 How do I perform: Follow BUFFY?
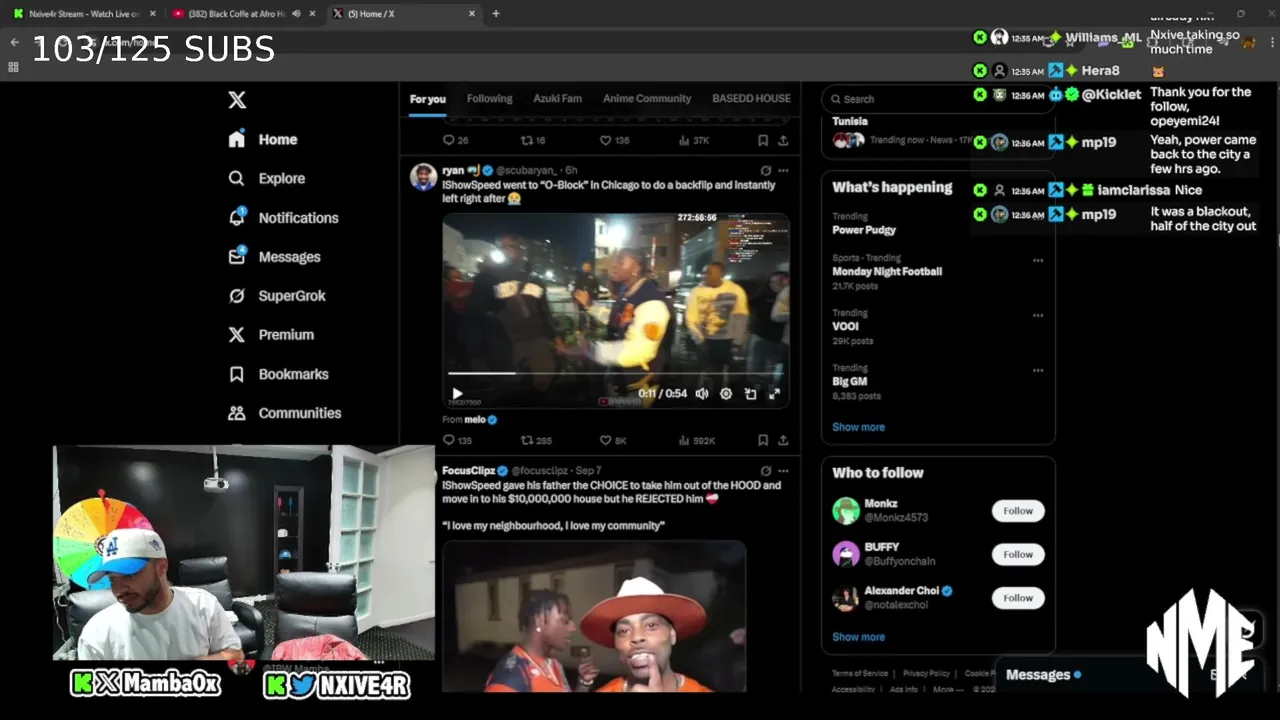coord(1018,554)
